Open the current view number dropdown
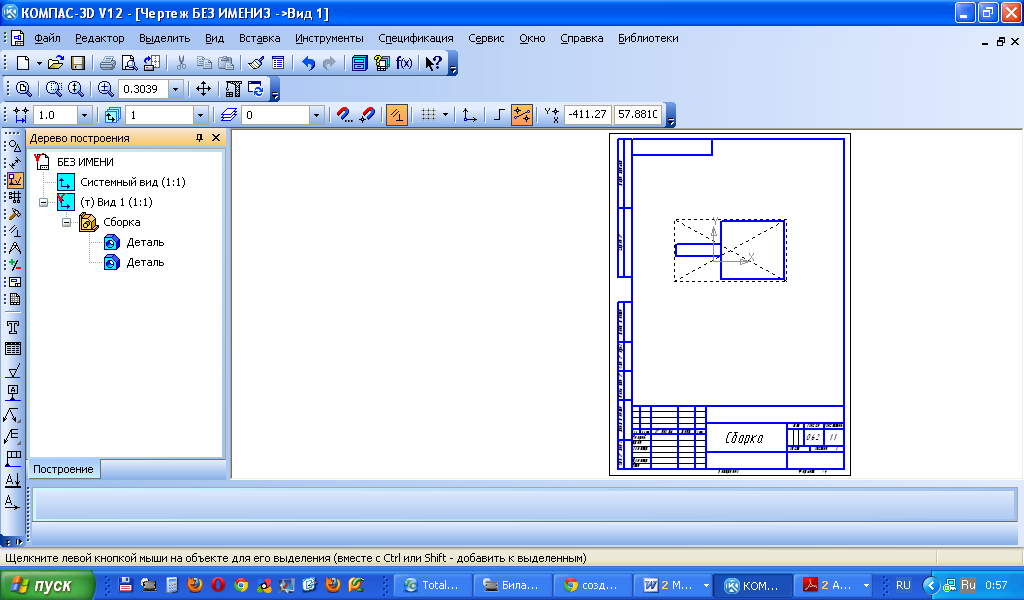 click(x=200, y=115)
